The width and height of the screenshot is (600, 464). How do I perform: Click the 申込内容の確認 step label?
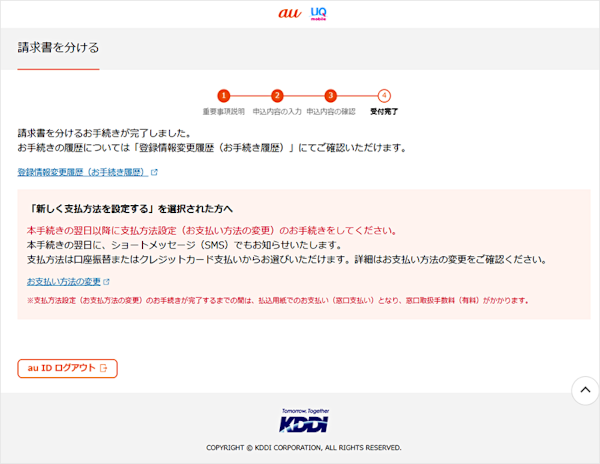[331, 112]
